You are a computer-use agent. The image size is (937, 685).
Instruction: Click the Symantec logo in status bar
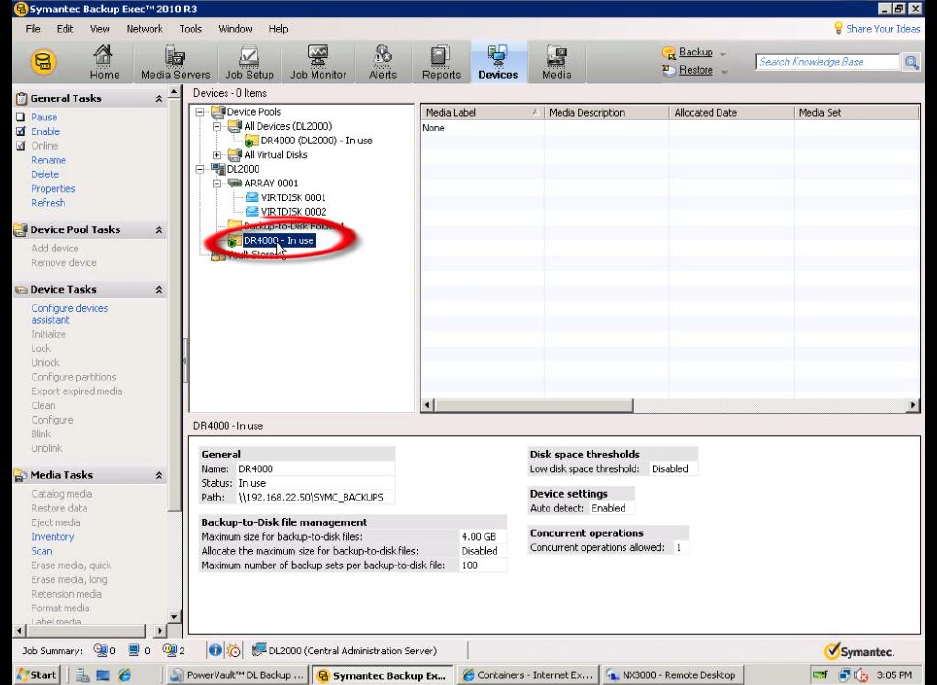click(x=858, y=651)
